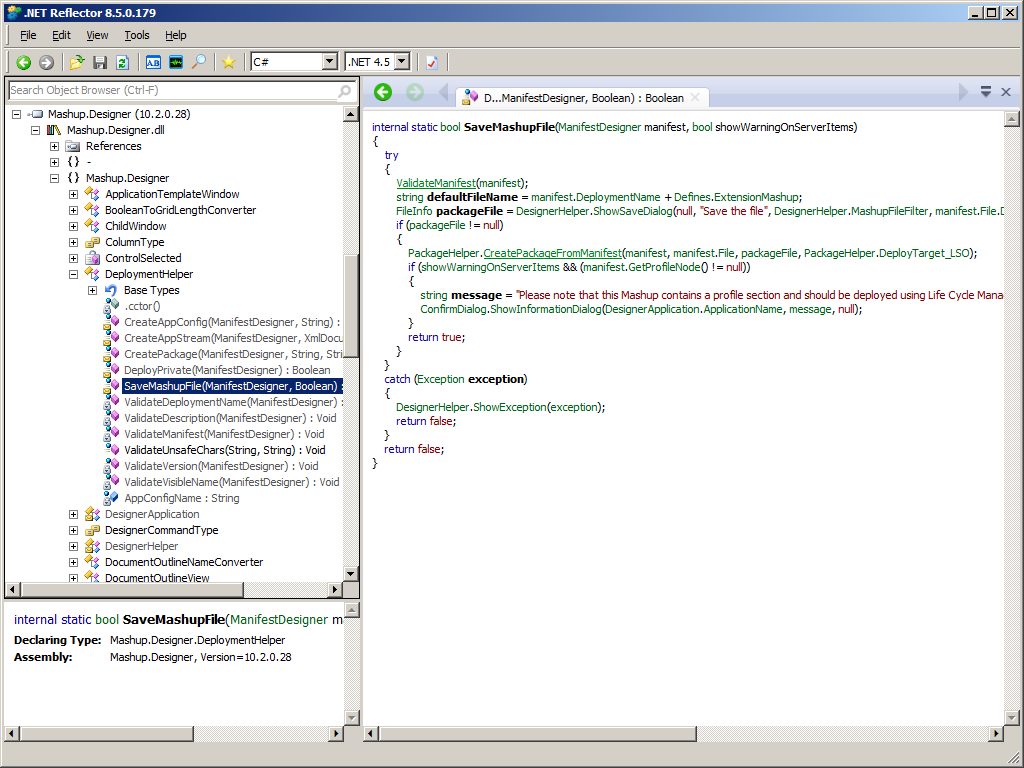Click the green back arrow in code pane

(382, 92)
